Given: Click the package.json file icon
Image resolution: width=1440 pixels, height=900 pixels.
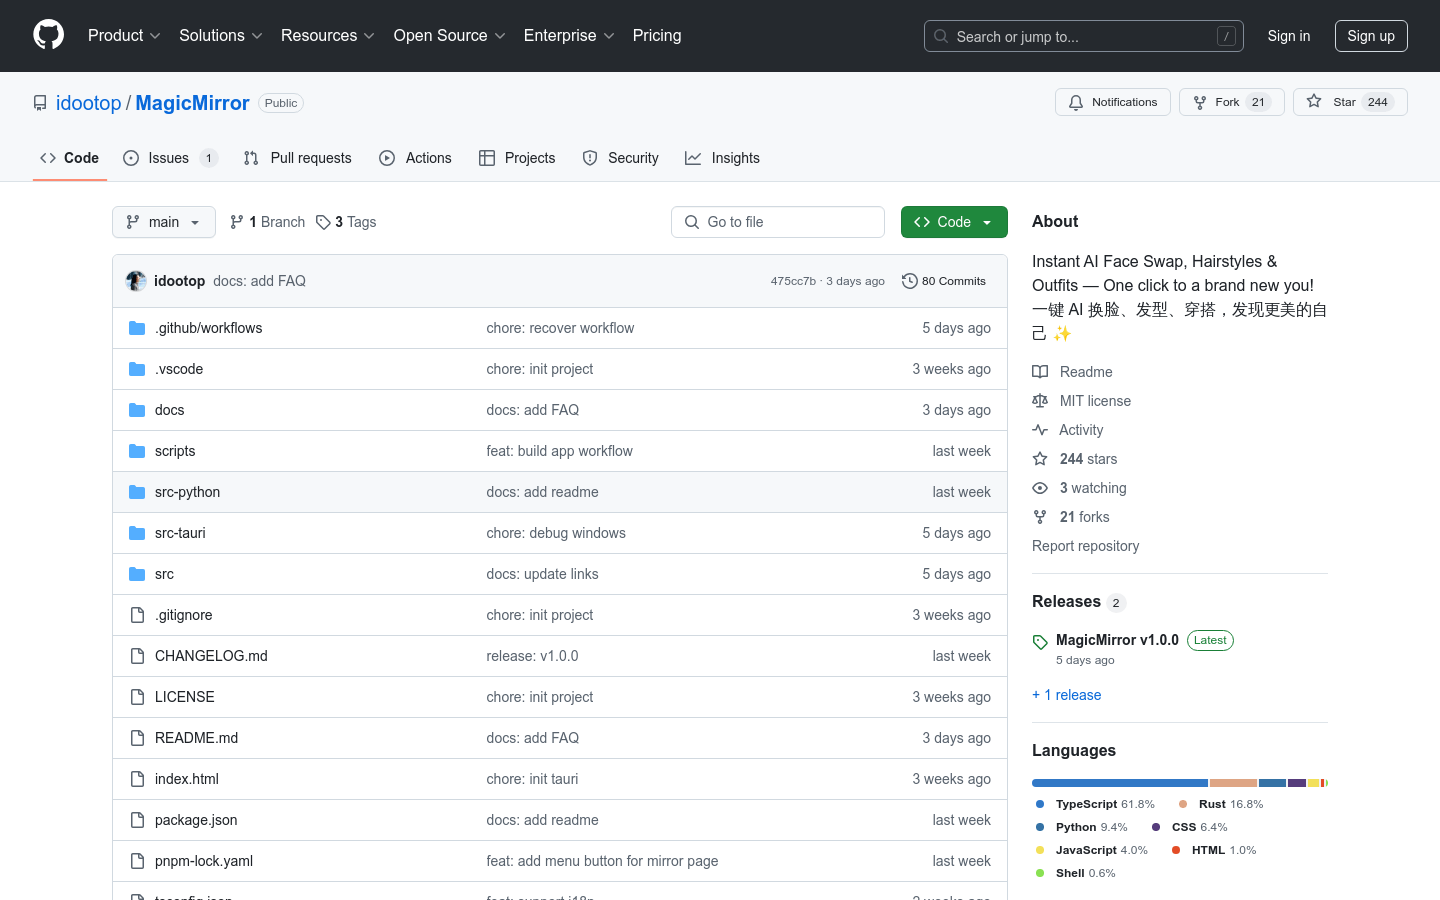Looking at the screenshot, I should (137, 820).
